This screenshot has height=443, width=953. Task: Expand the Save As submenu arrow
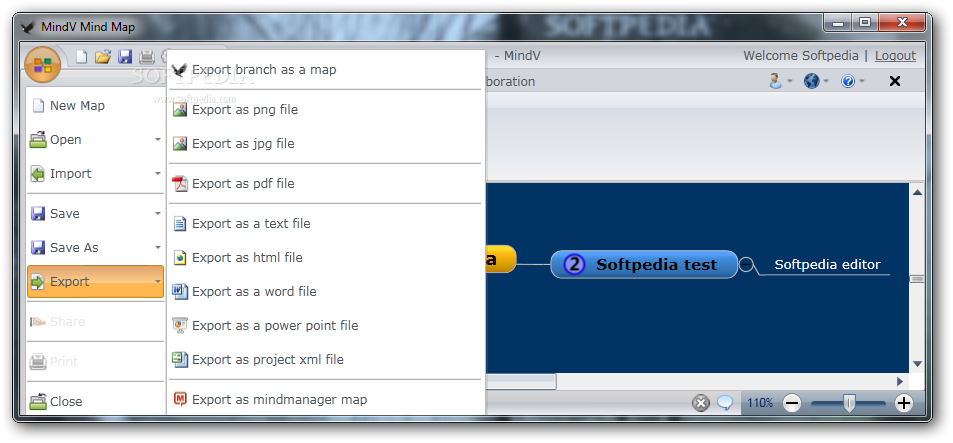coord(157,248)
